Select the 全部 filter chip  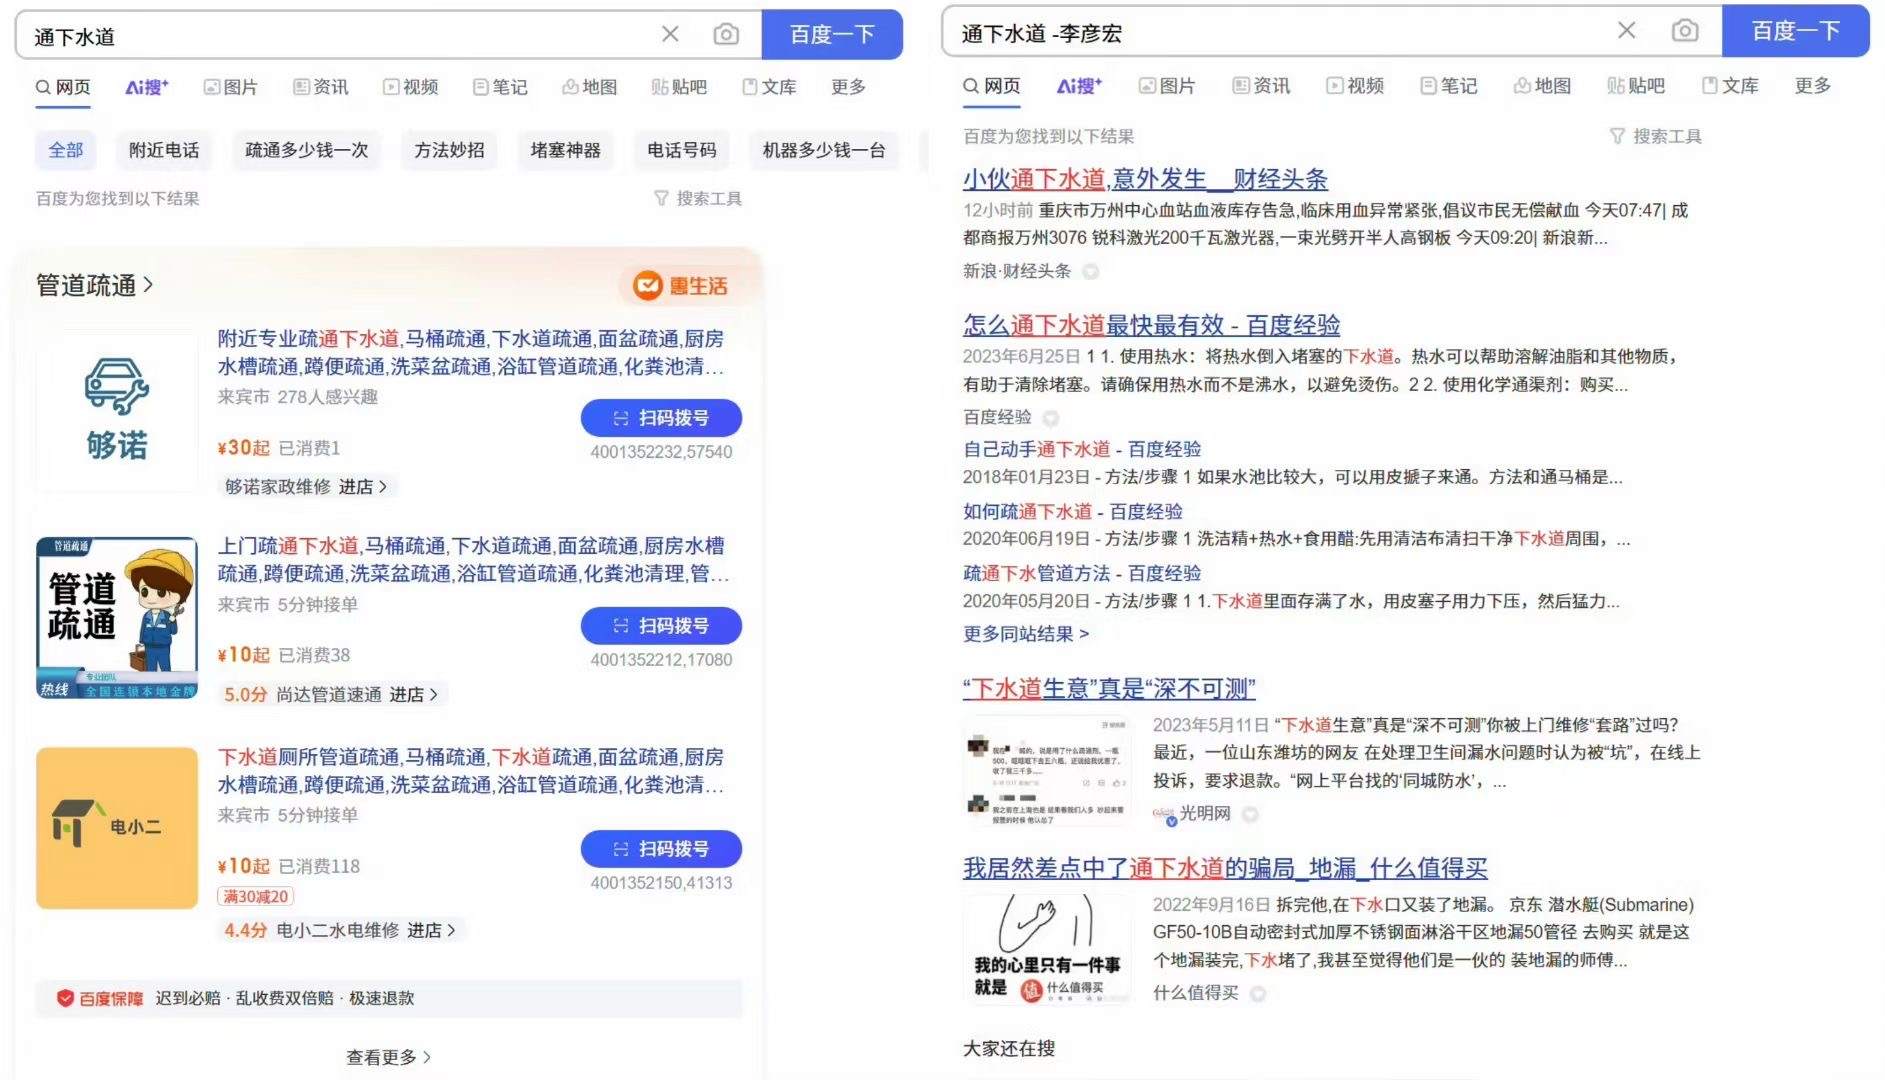click(66, 150)
